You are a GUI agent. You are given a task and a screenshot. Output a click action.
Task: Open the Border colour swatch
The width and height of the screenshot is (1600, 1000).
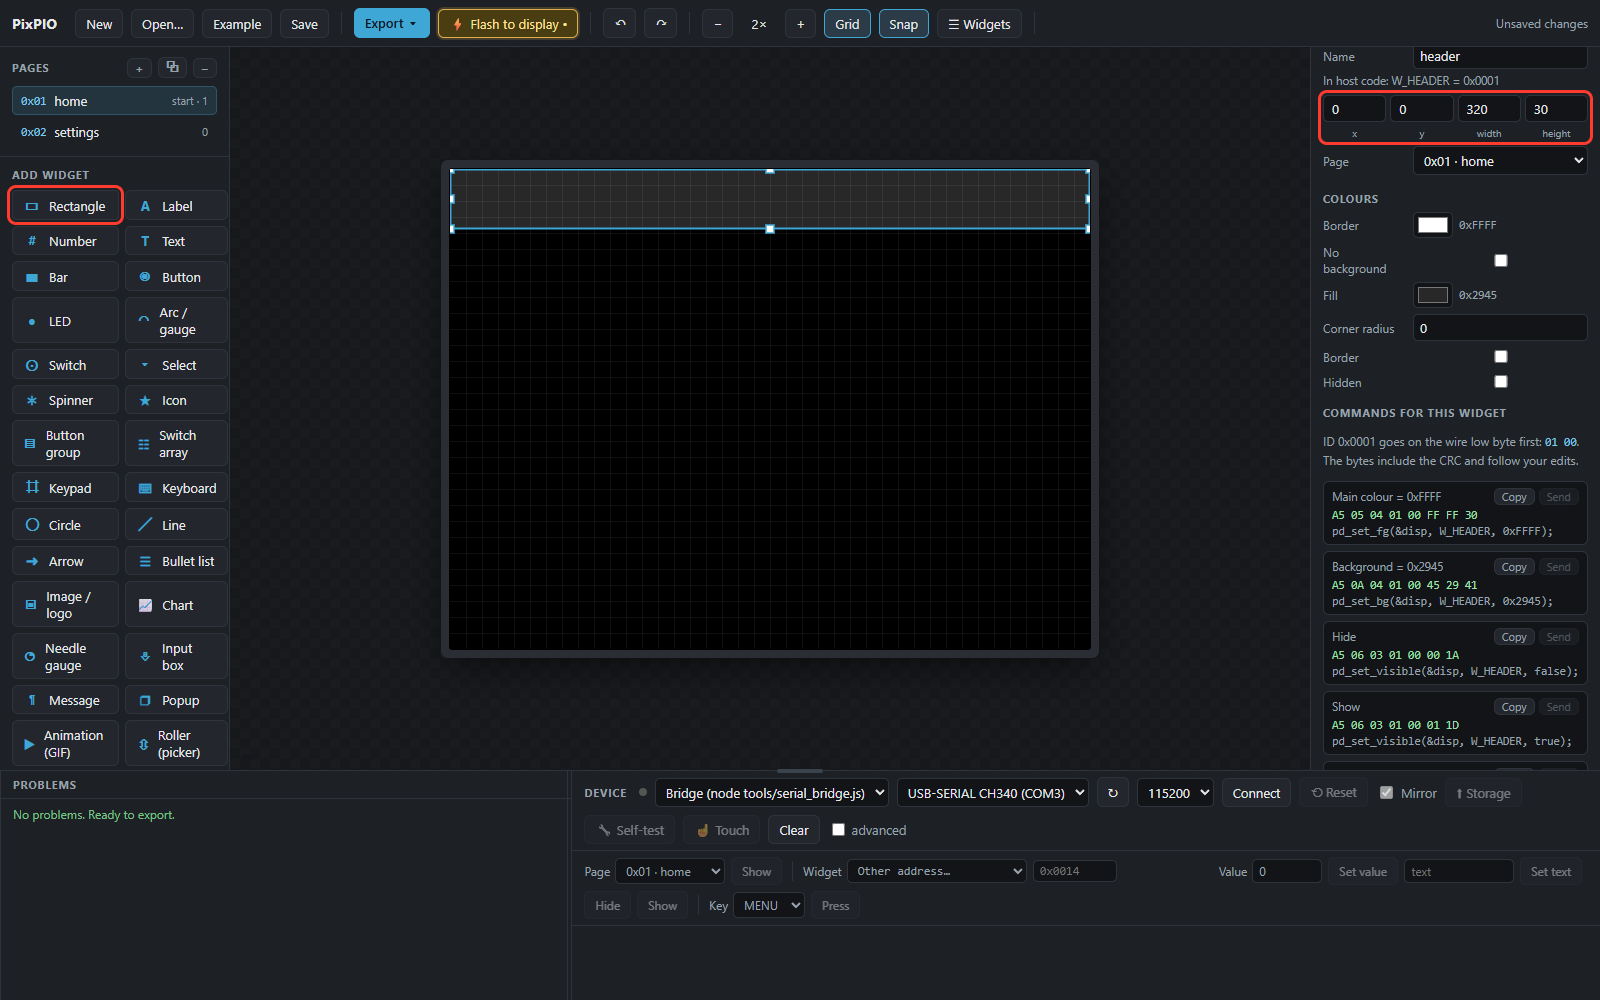tap(1432, 225)
